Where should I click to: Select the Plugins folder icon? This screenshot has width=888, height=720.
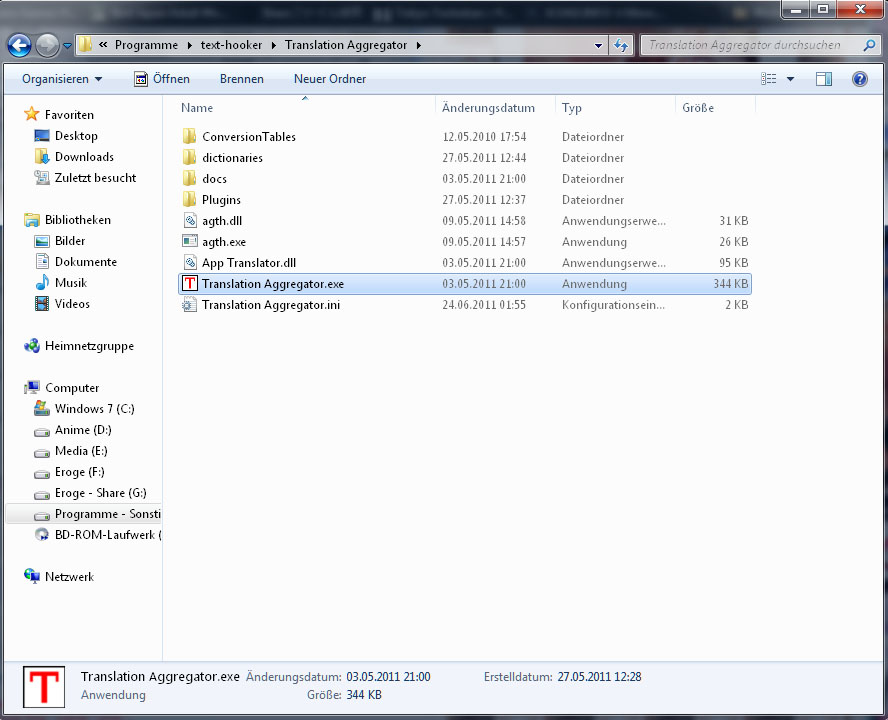tap(190, 199)
